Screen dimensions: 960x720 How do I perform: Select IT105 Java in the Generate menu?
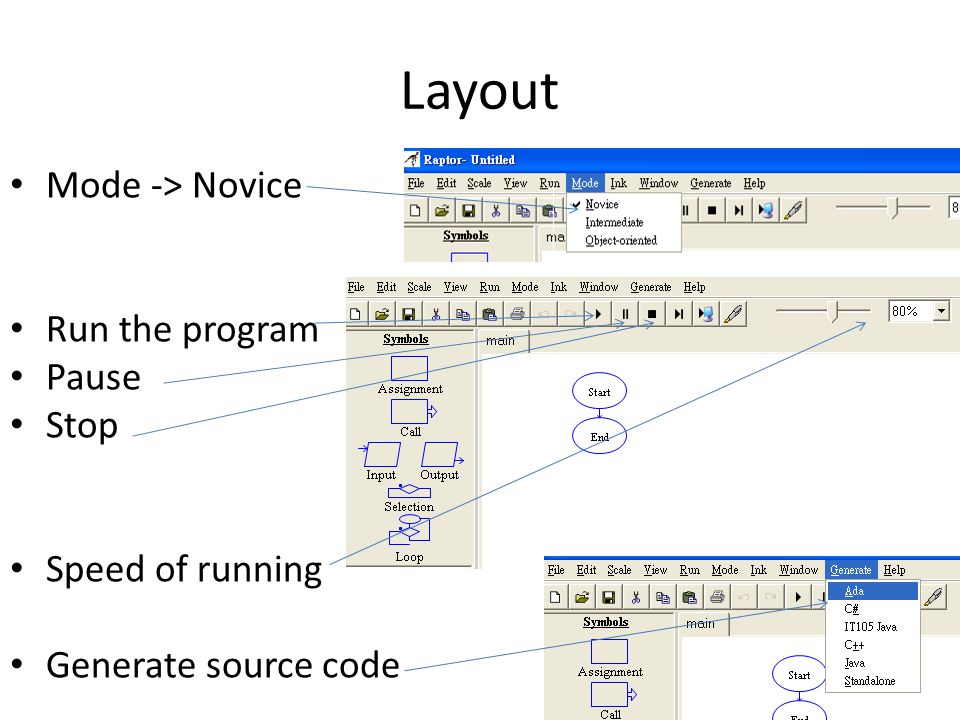click(872, 626)
